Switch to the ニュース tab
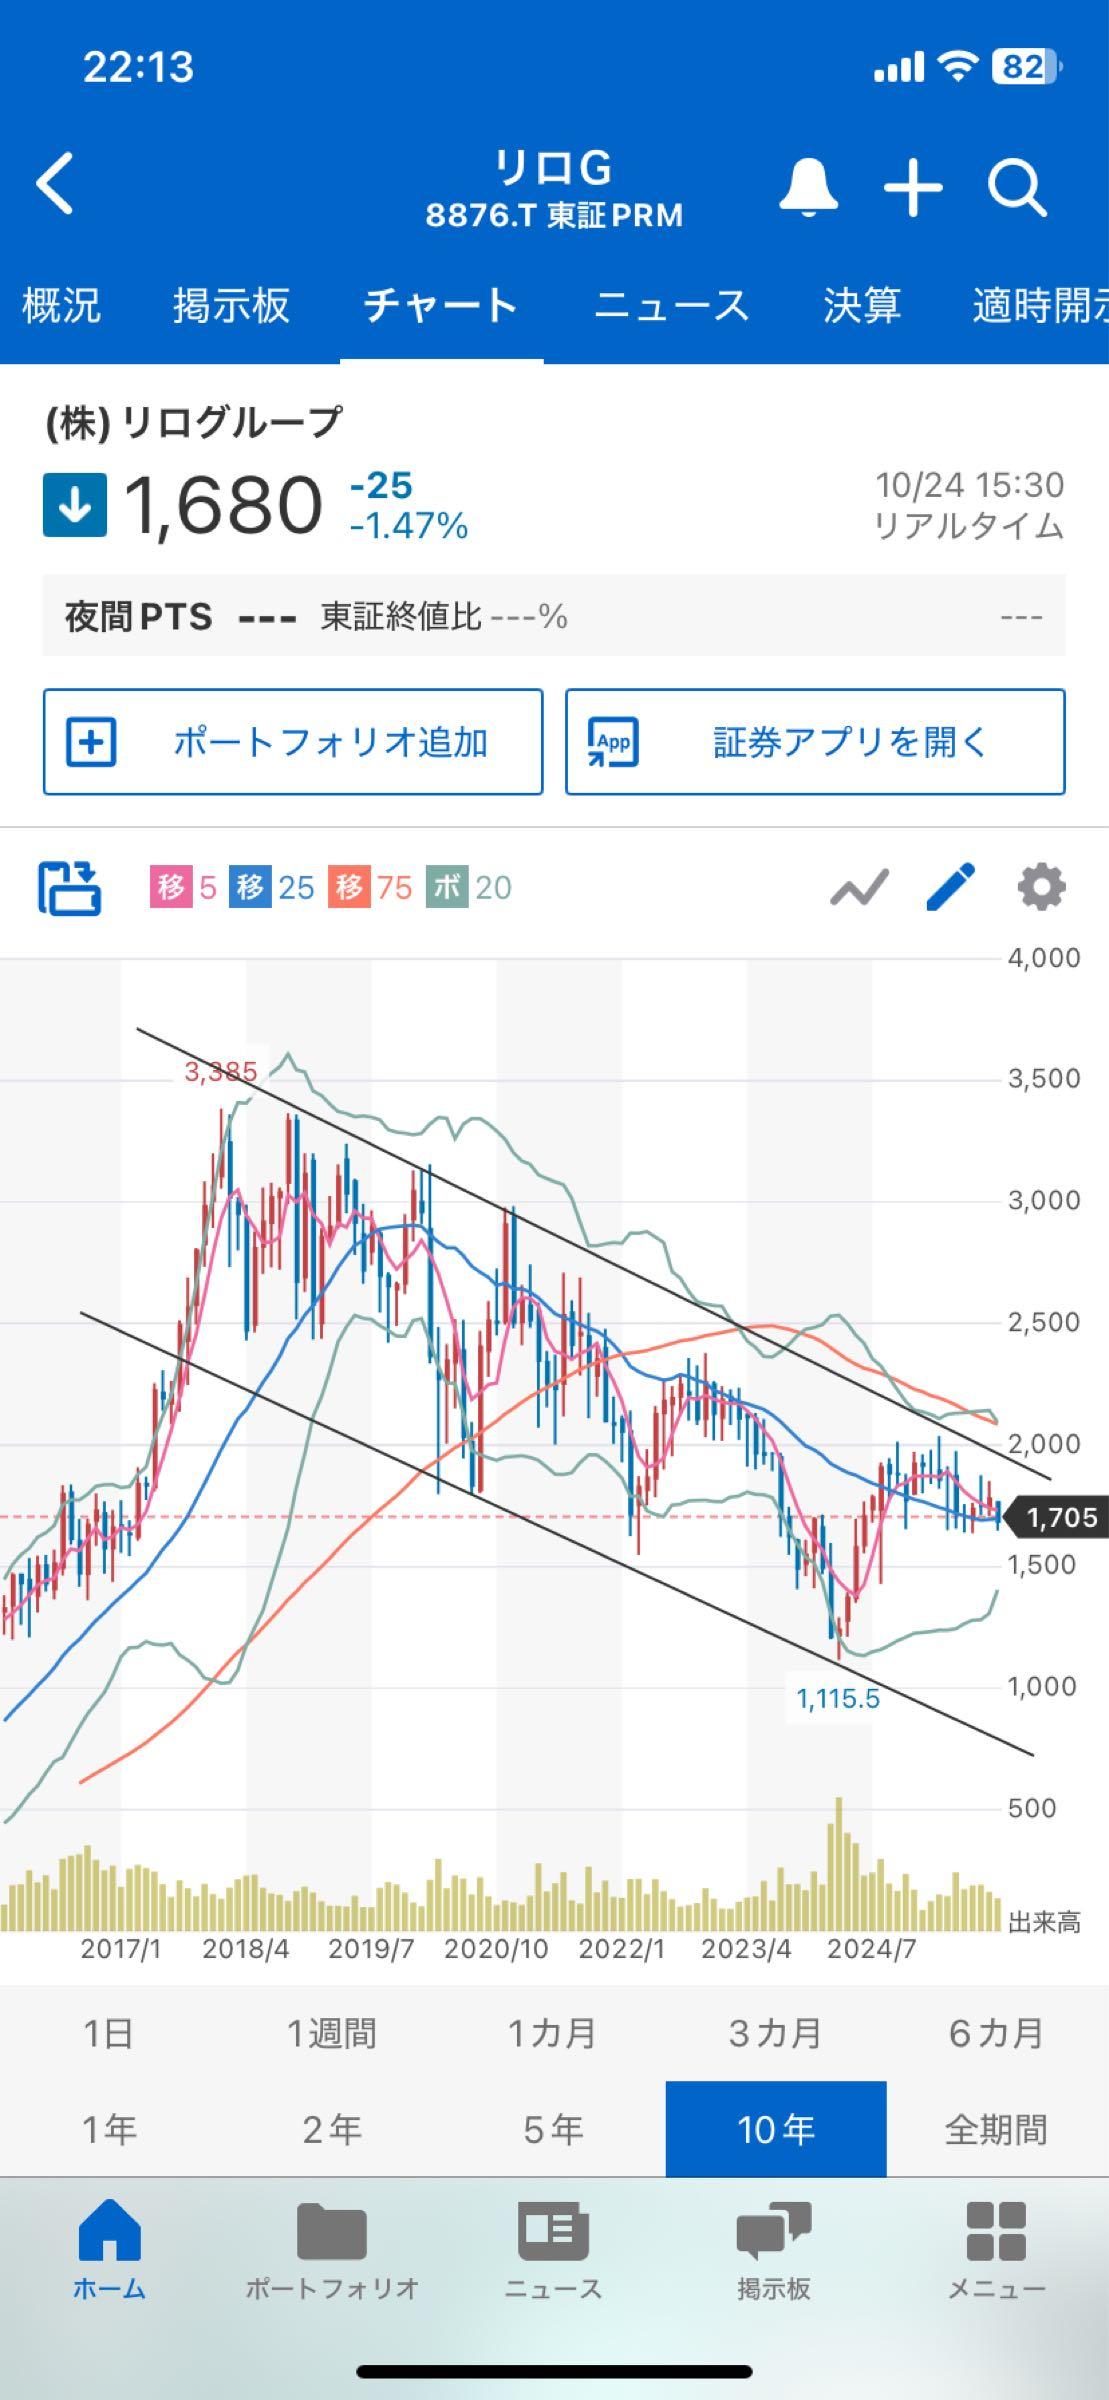 point(672,307)
